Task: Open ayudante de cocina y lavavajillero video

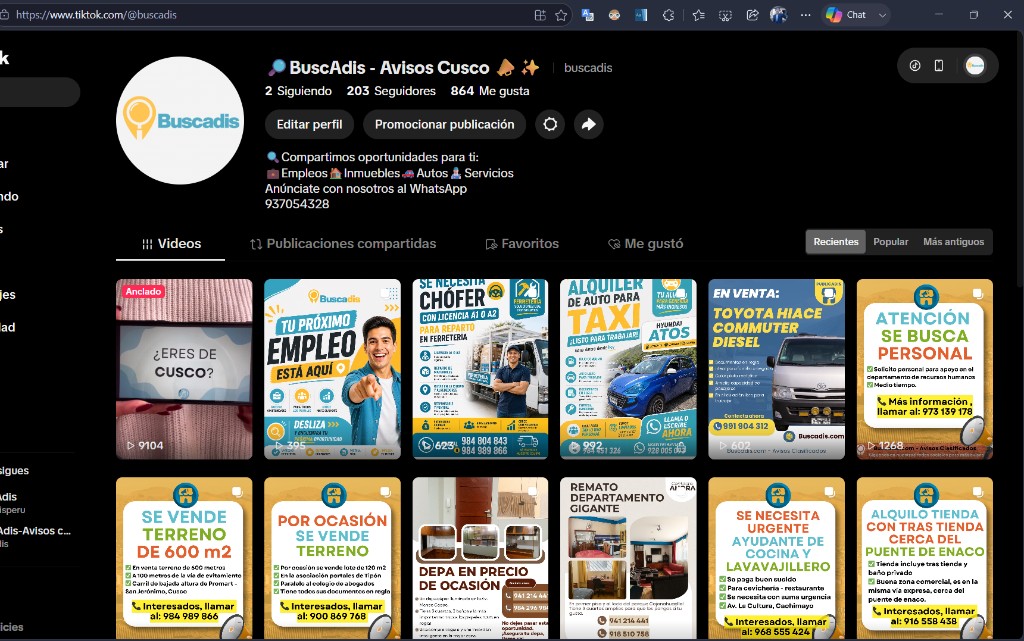Action: coord(776,559)
